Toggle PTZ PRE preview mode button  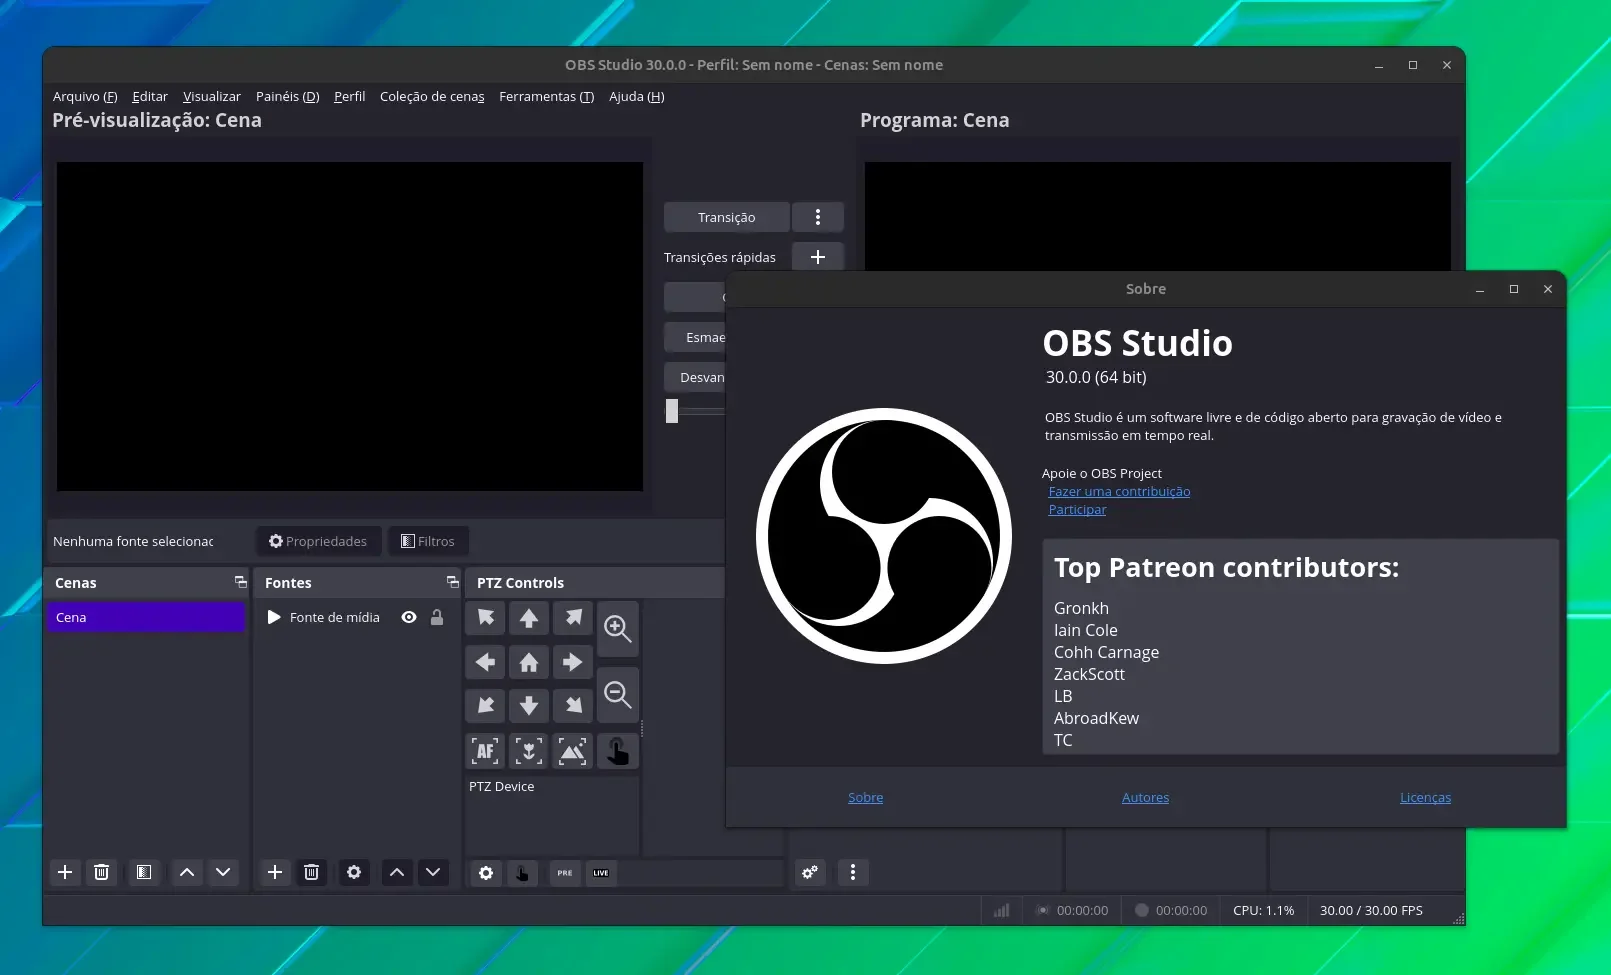tap(565, 873)
